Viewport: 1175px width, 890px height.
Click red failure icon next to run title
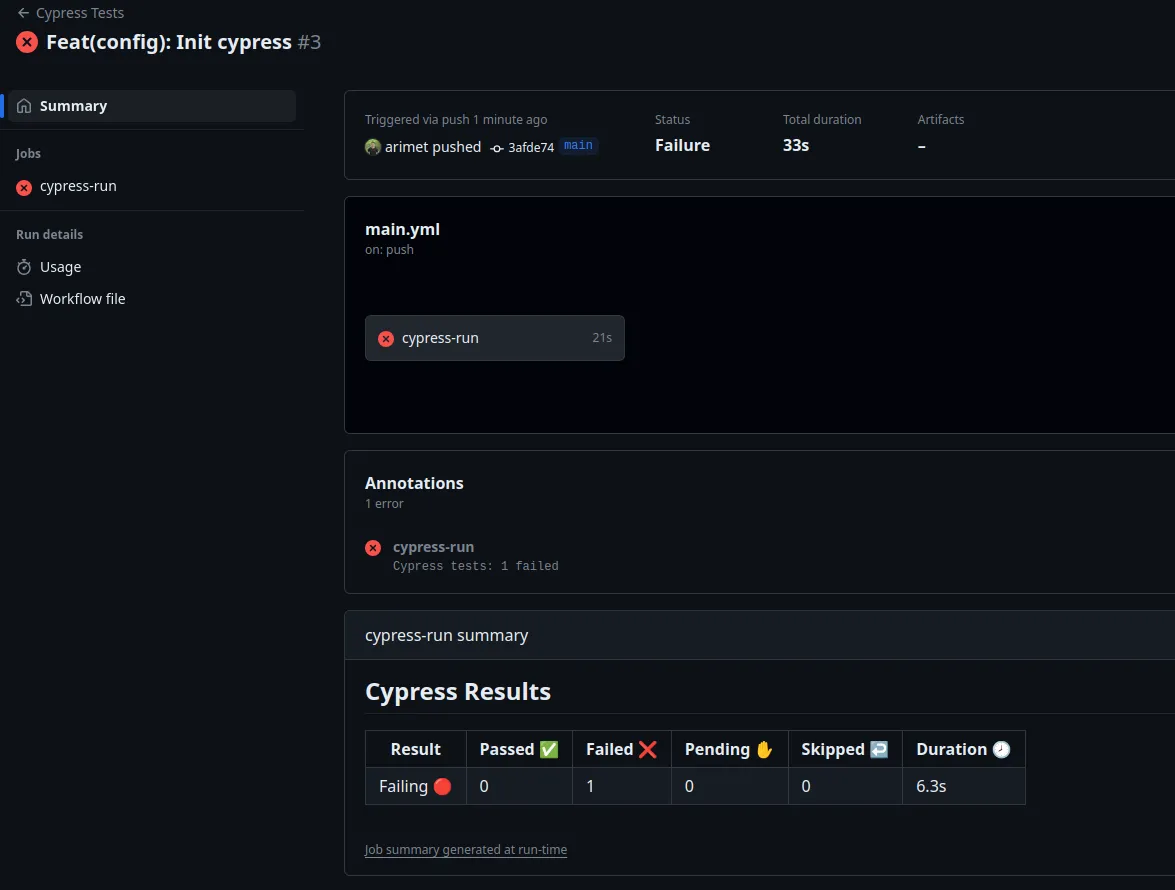tap(25, 42)
